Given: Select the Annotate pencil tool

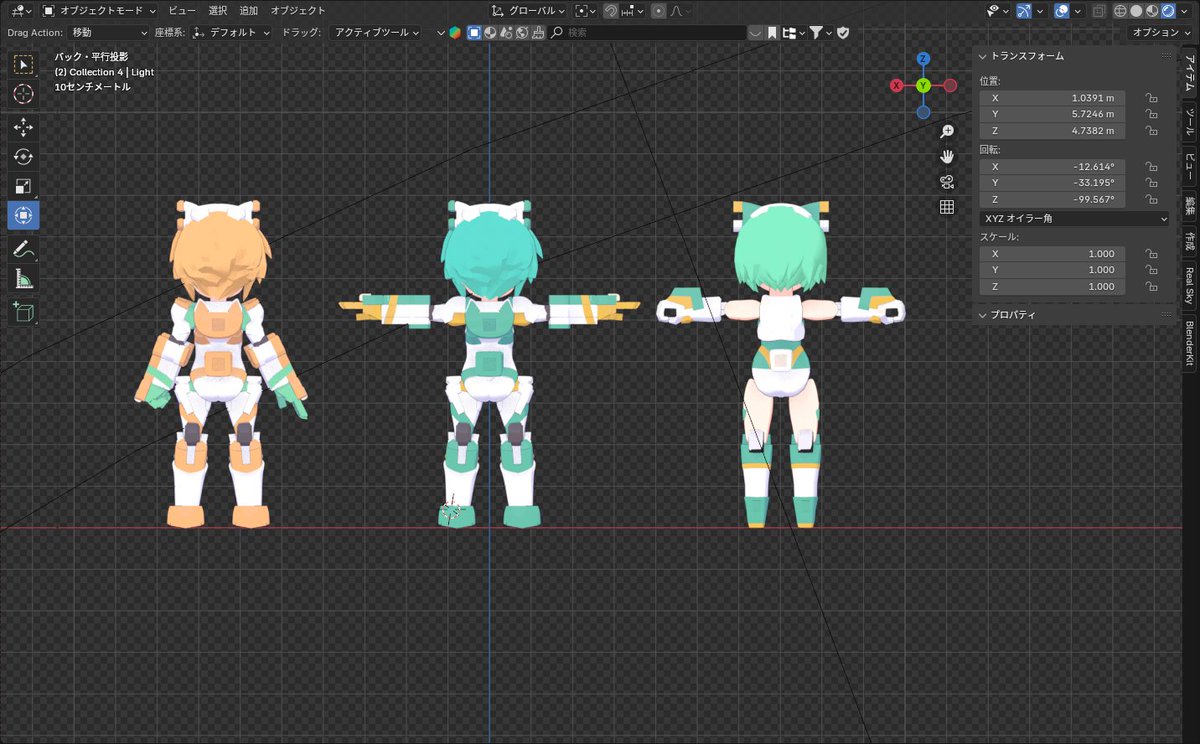Looking at the screenshot, I should (23, 248).
